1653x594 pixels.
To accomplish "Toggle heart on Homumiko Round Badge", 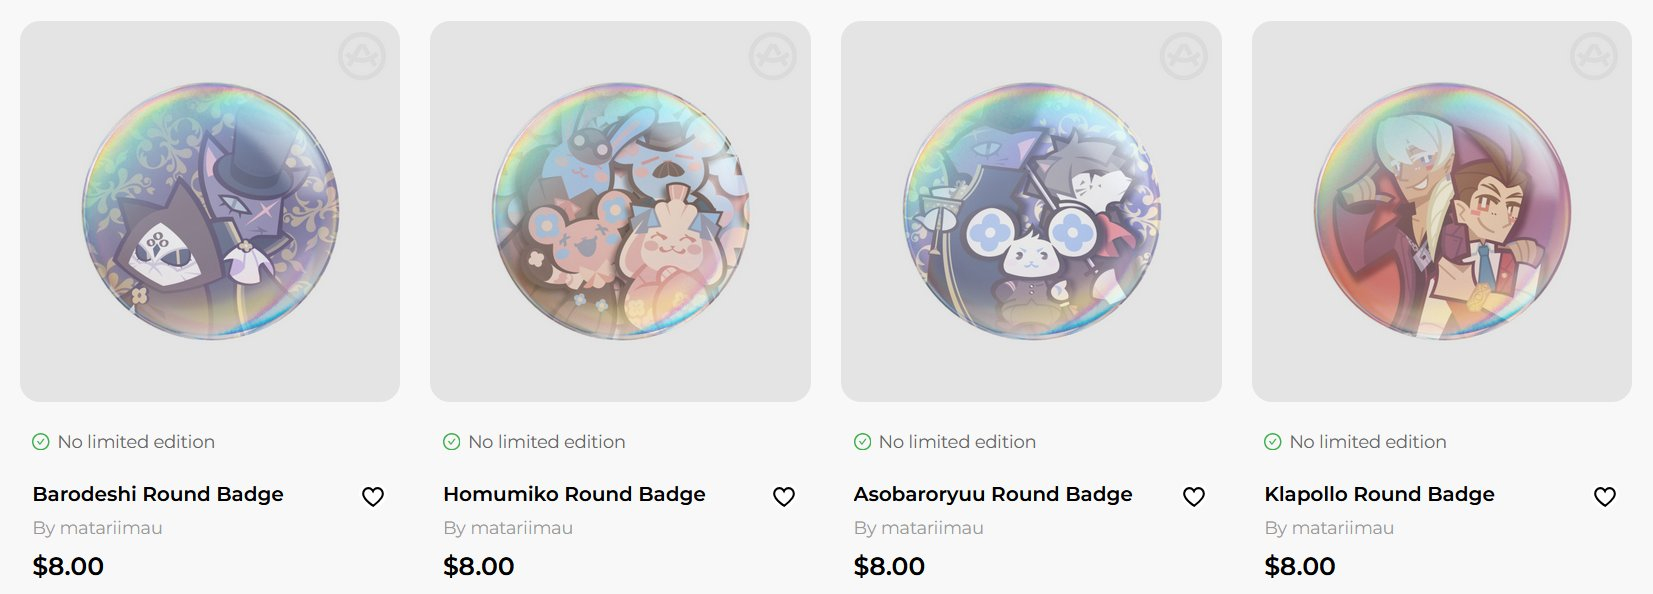I will (x=784, y=496).
